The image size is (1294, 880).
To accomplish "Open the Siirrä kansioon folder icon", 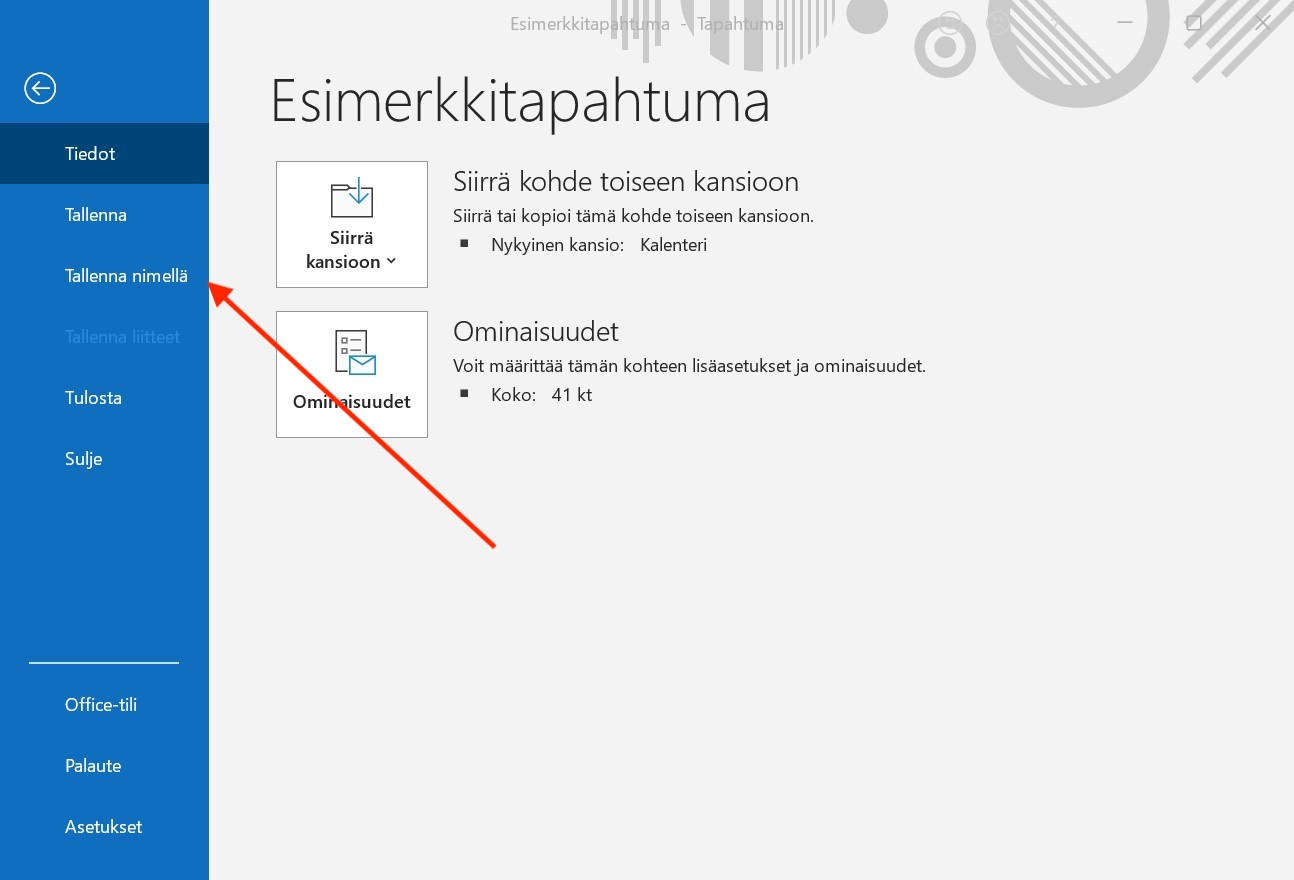I will pos(351,198).
